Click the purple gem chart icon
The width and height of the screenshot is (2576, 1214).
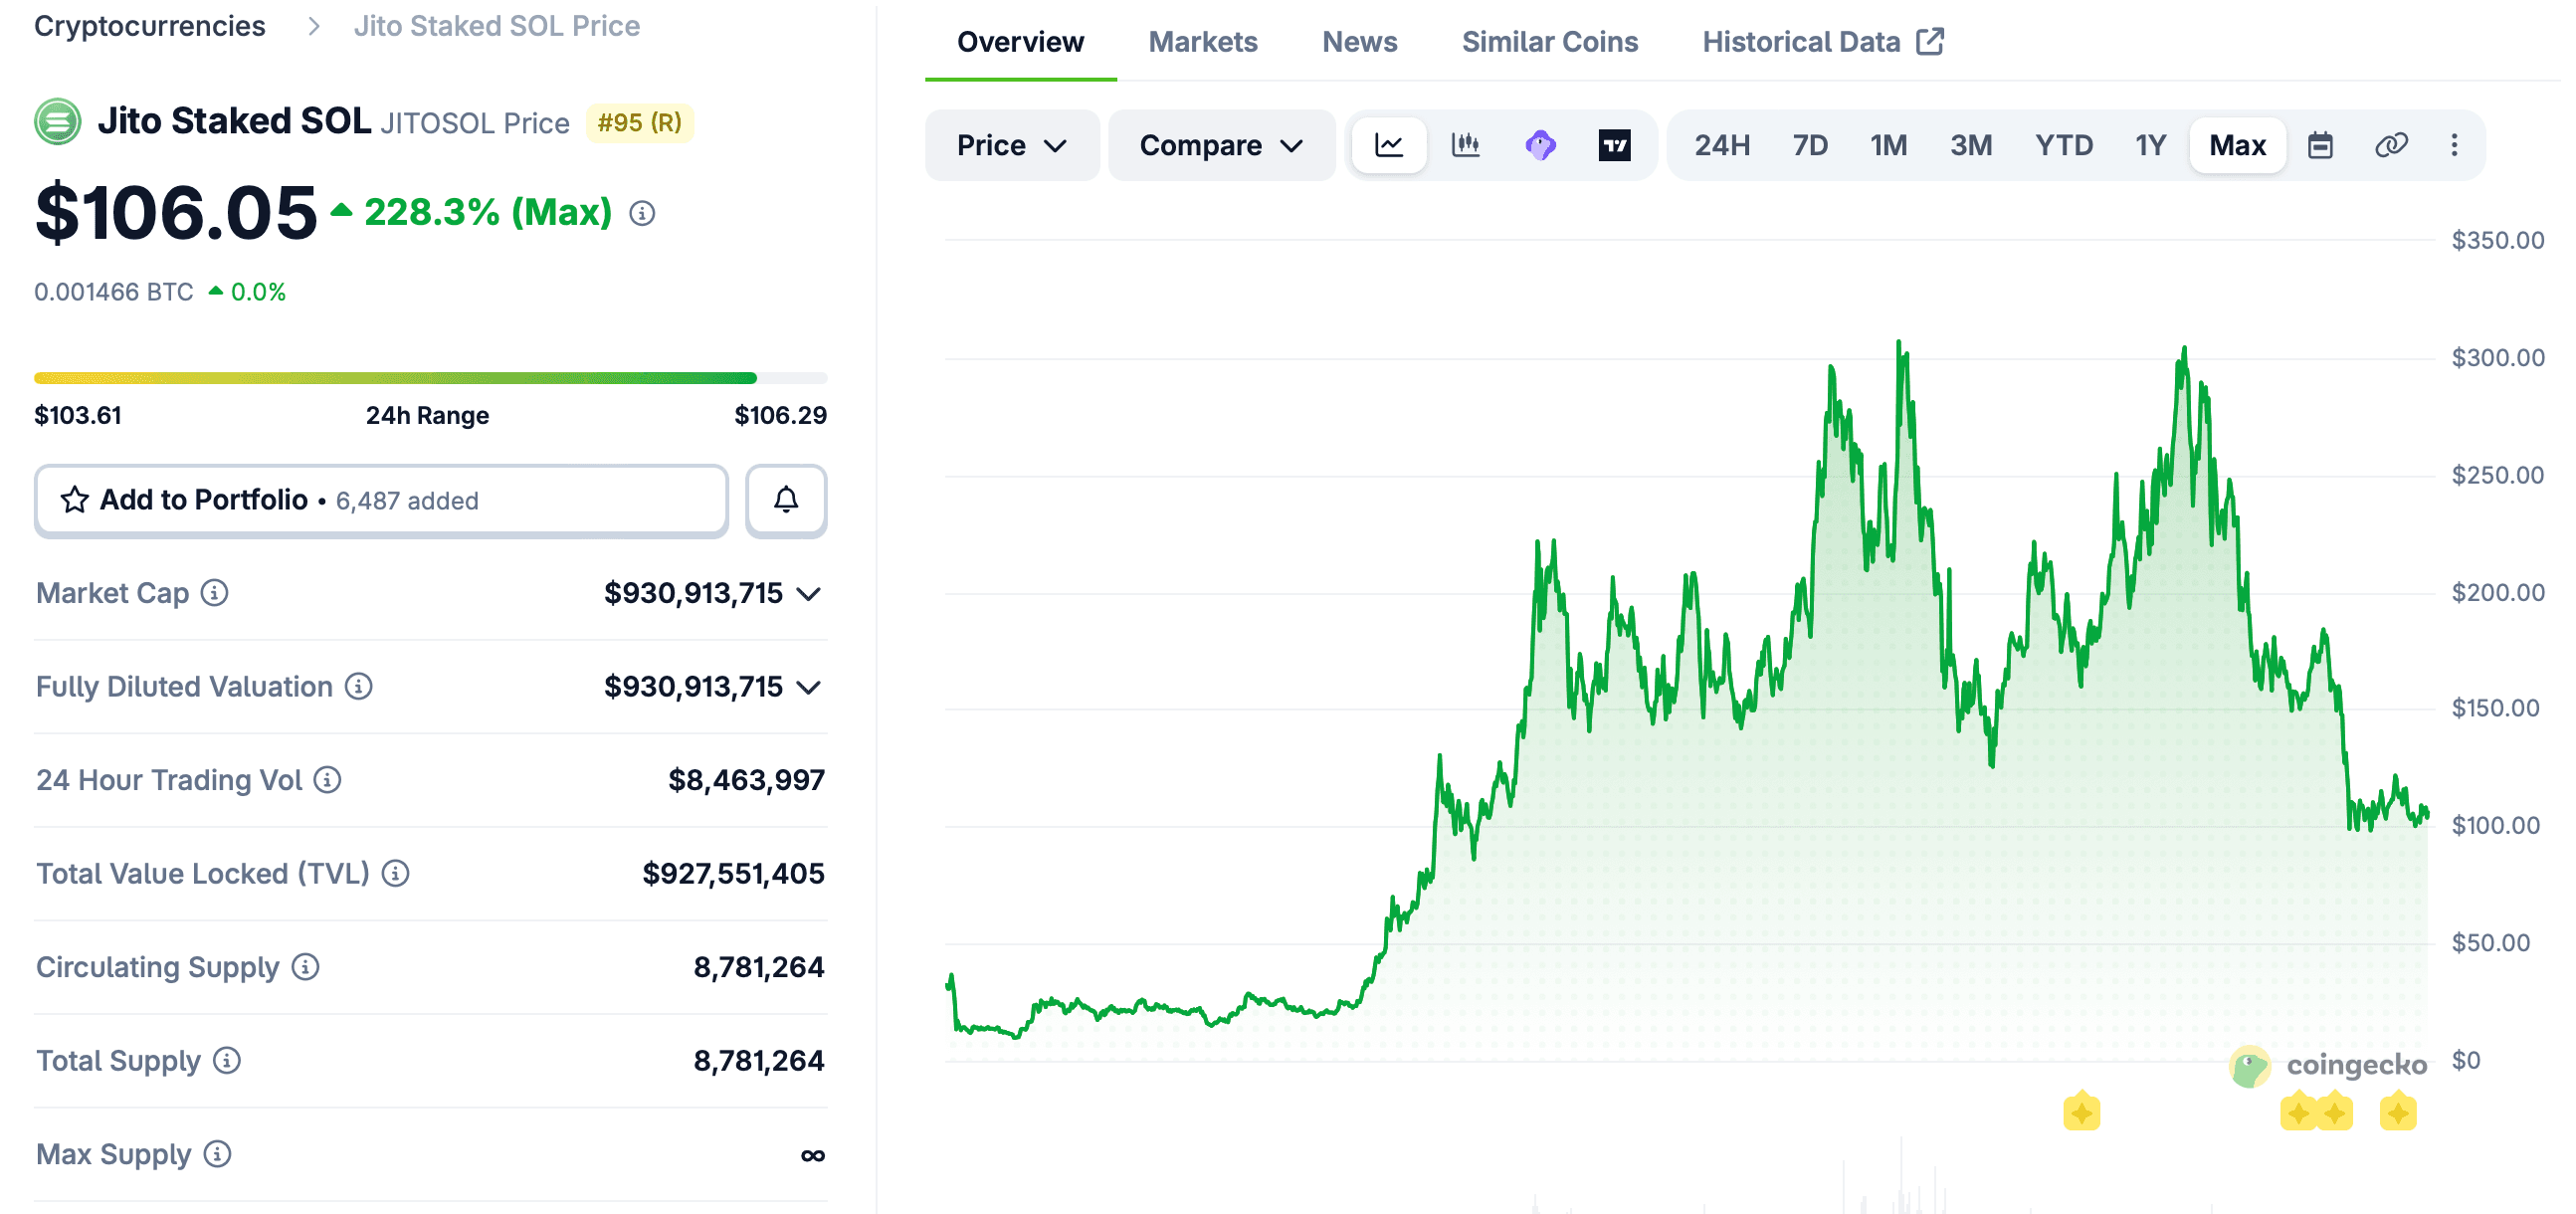(x=1540, y=145)
